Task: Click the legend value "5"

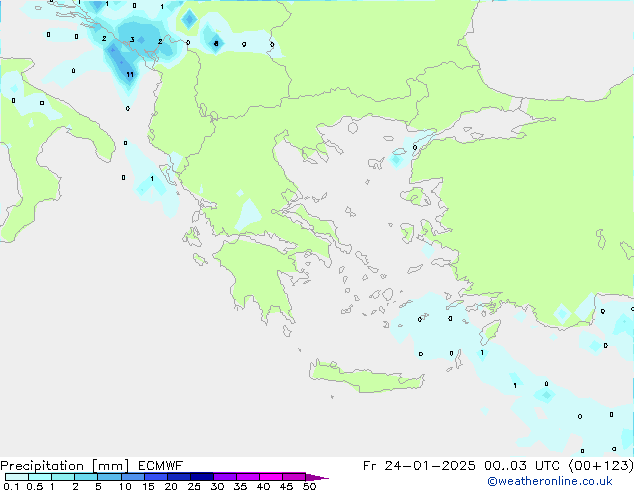Action: pos(98,486)
